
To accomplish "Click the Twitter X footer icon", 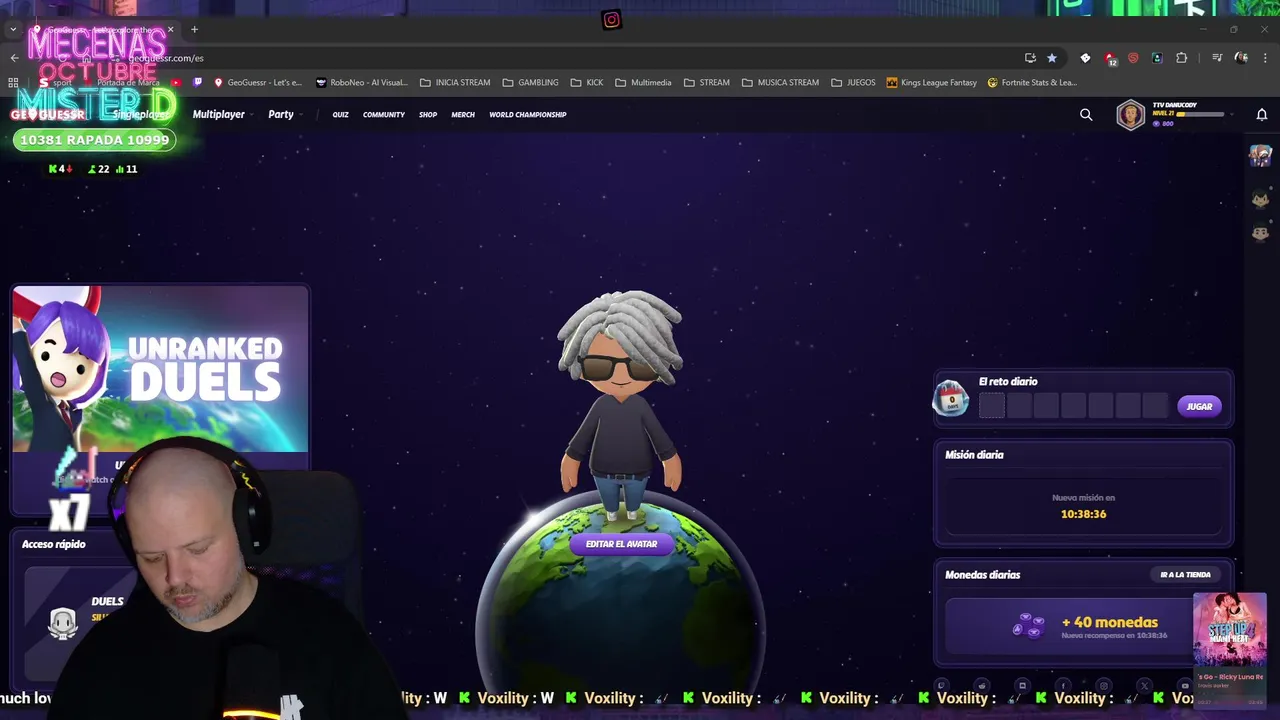I will point(1144,686).
